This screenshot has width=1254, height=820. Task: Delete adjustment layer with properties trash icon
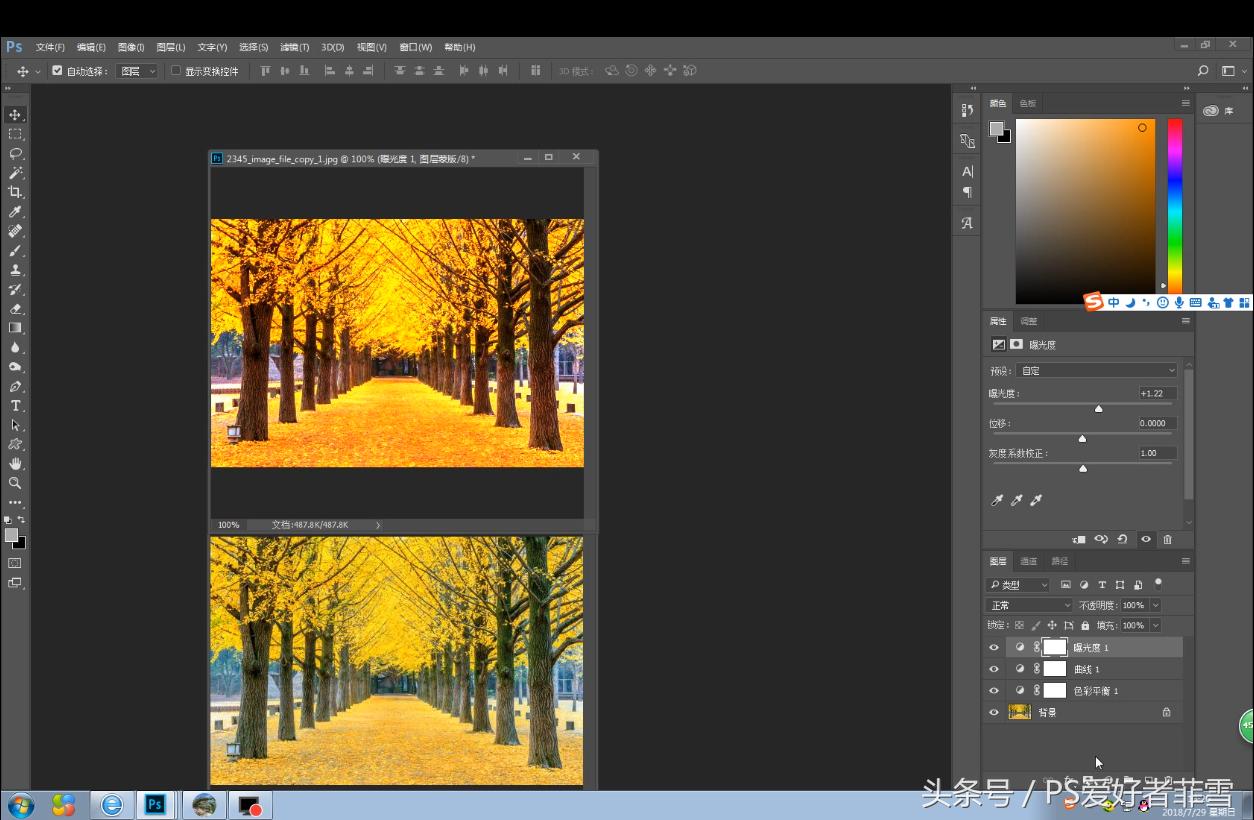(1167, 539)
